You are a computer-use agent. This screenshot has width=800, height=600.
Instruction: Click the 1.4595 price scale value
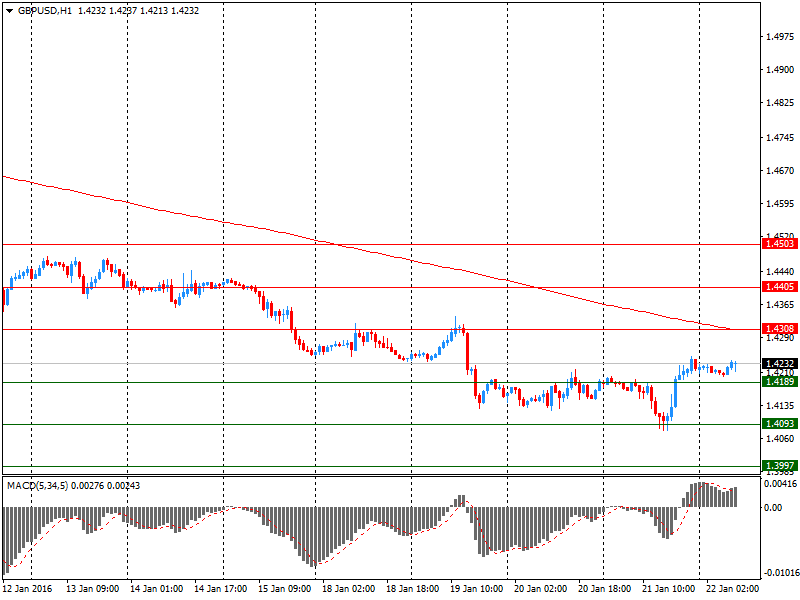(x=780, y=204)
